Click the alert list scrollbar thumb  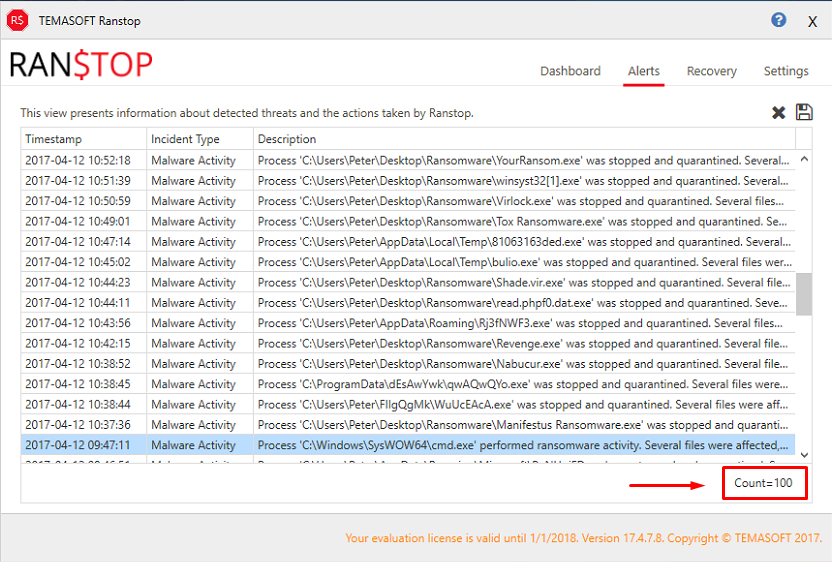[x=804, y=294]
